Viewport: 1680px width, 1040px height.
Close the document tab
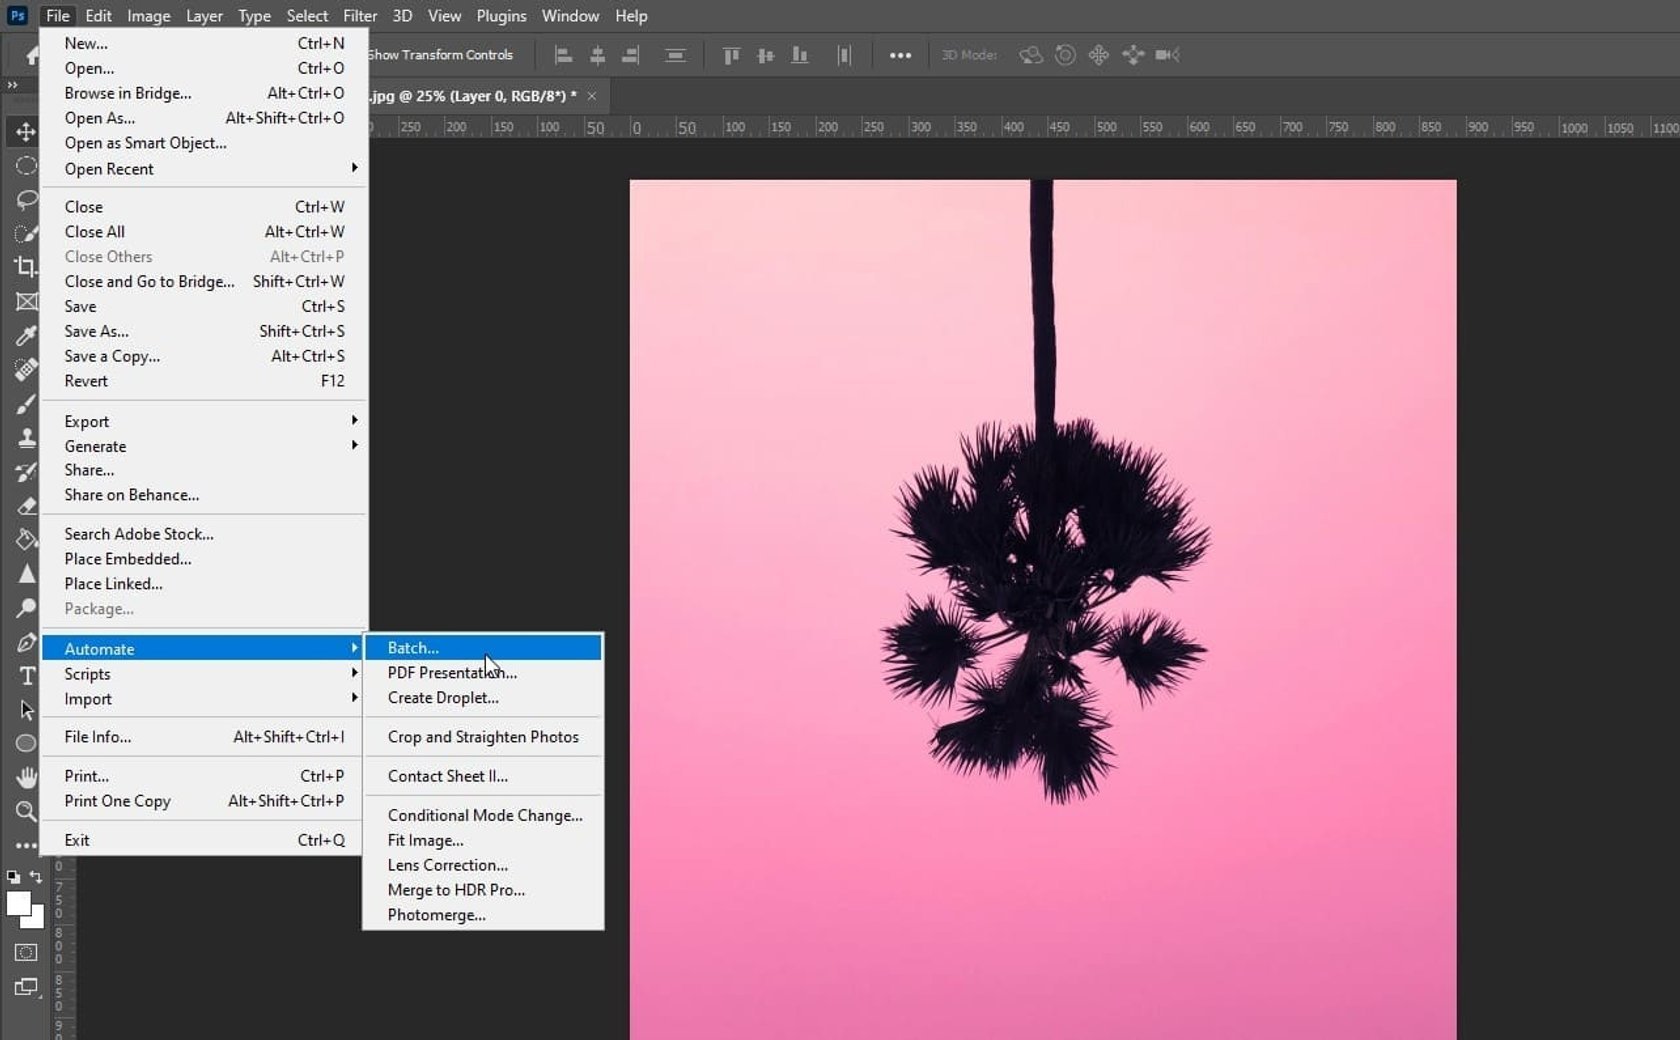tap(592, 96)
